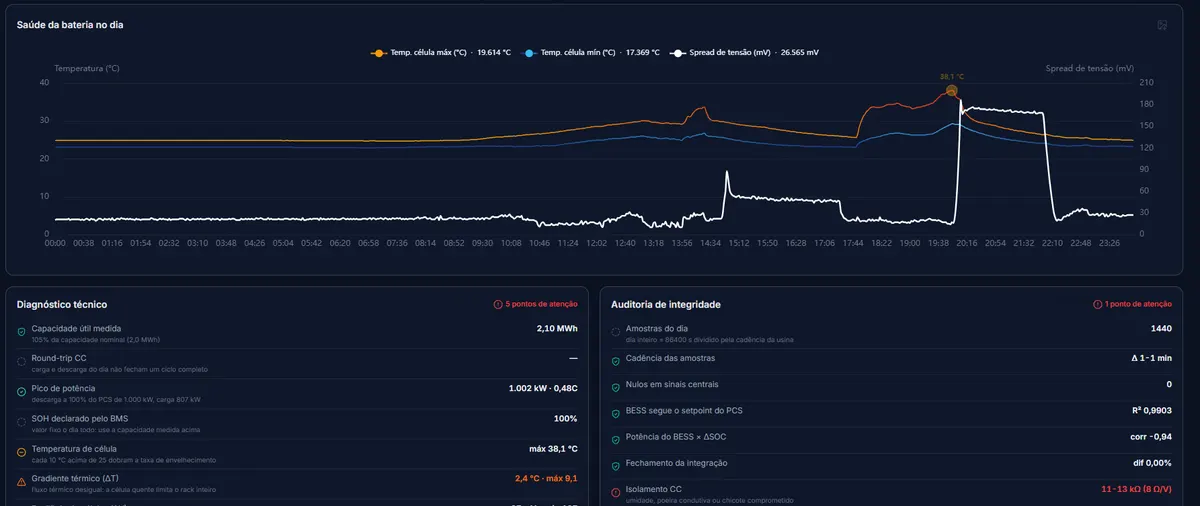This screenshot has width=1200, height=506.
Task: Click the '2,10 MWh' capacity value
Action: 557,328
